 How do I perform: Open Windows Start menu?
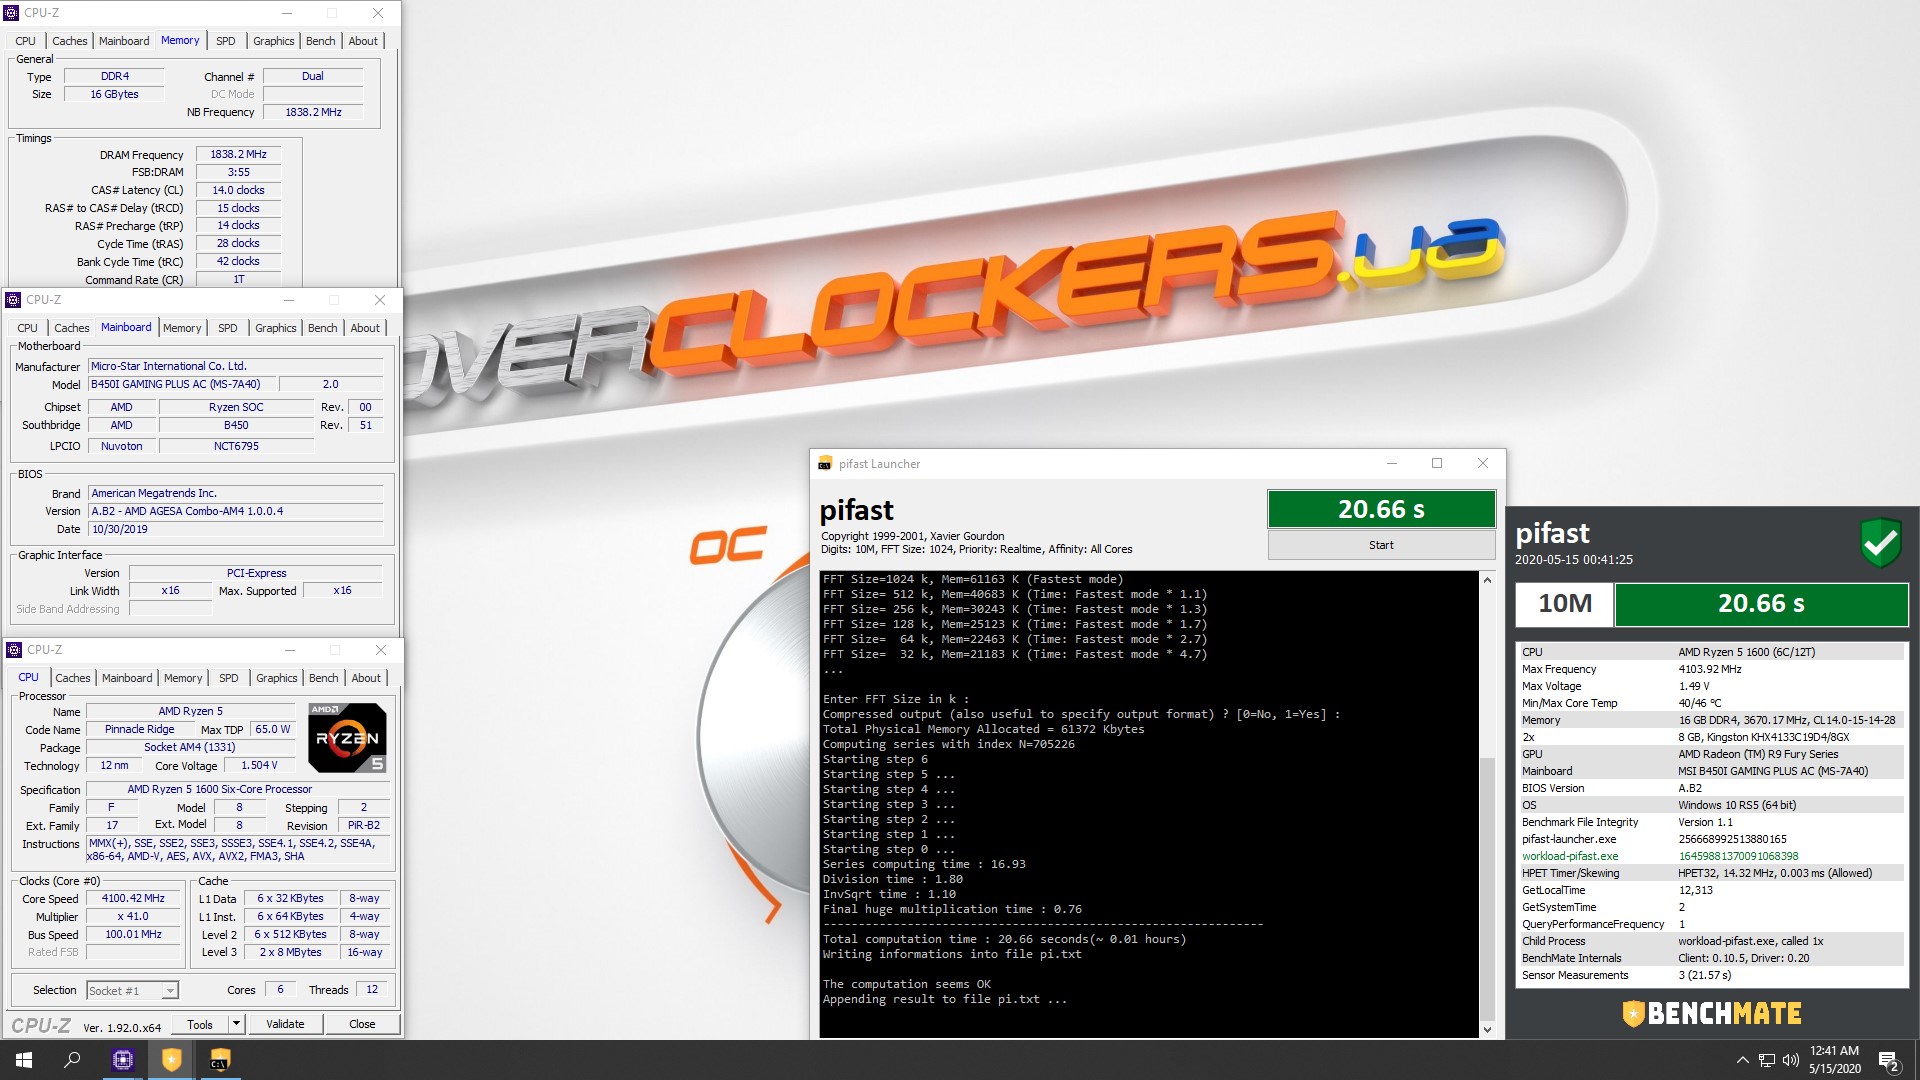pyautogui.click(x=24, y=1060)
